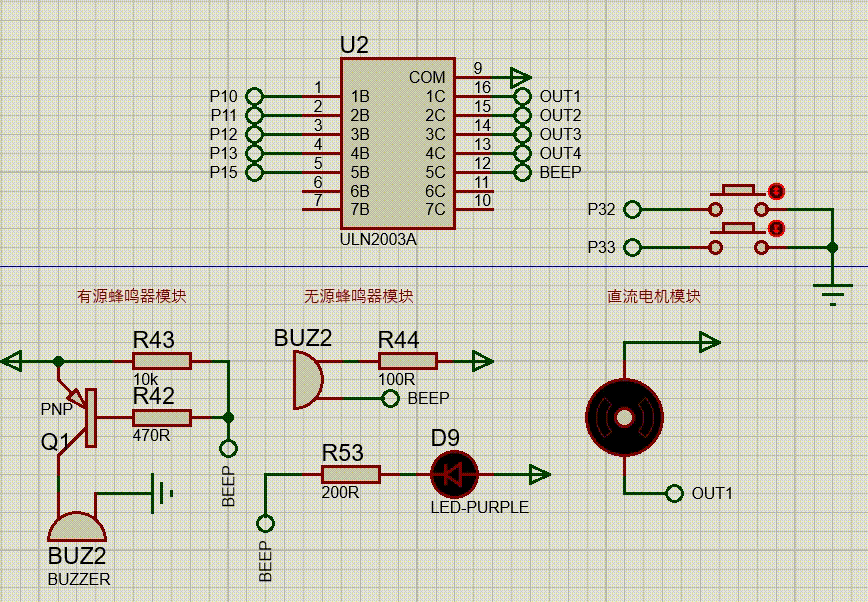The height and width of the screenshot is (602, 868).
Task: Click the U2 reference label
Action: pyautogui.click(x=354, y=45)
